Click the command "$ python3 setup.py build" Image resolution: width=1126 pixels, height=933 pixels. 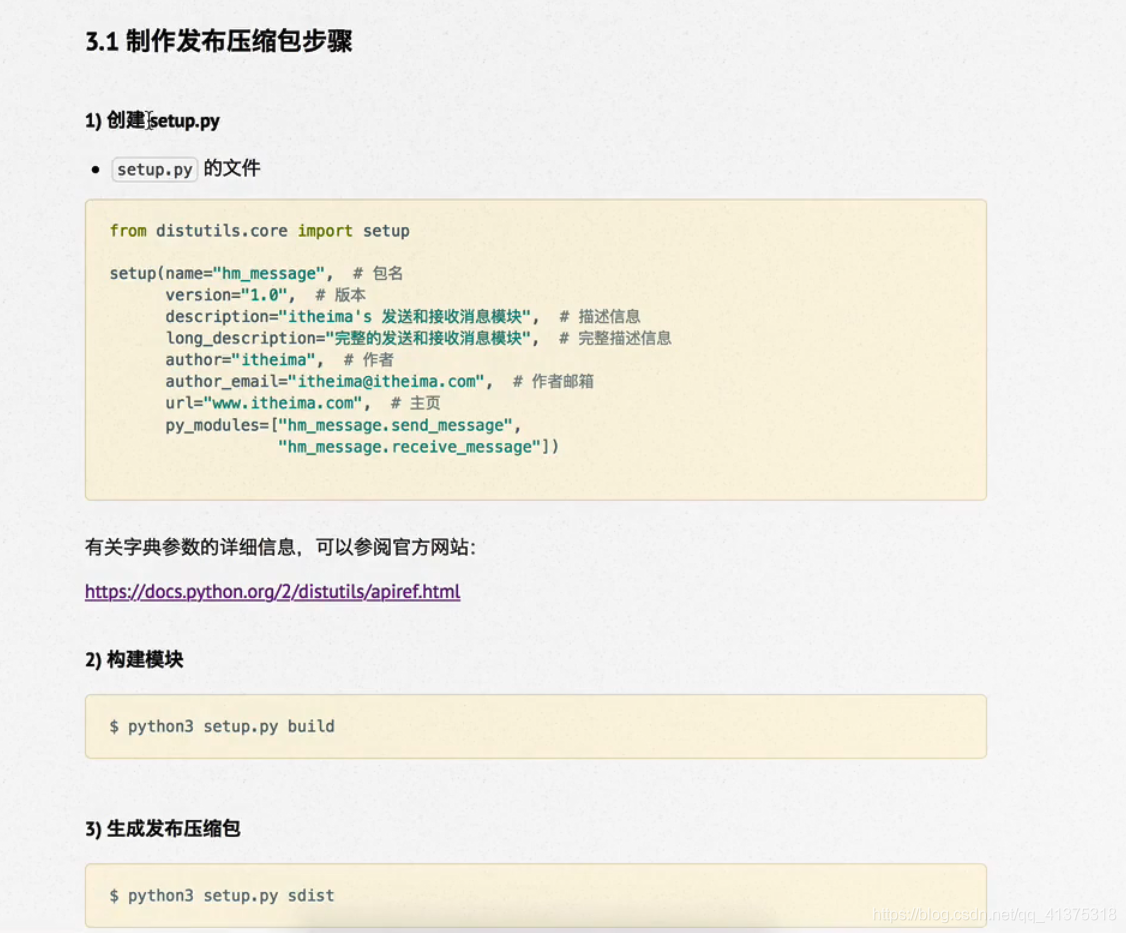click(222, 726)
